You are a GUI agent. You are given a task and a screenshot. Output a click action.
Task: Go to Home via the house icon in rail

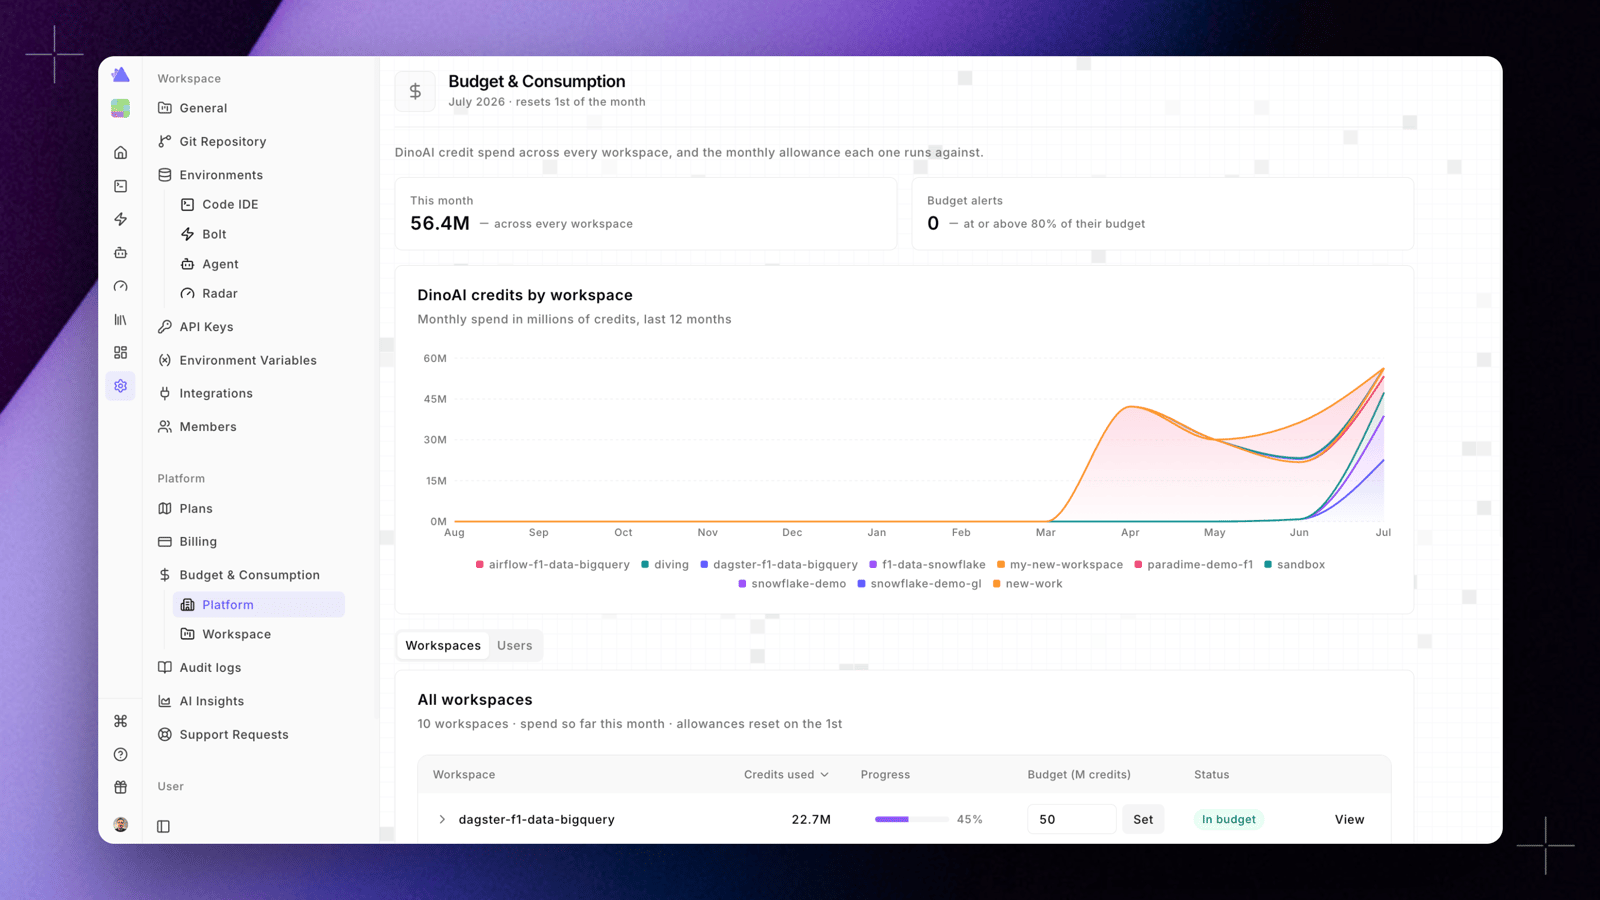120,153
